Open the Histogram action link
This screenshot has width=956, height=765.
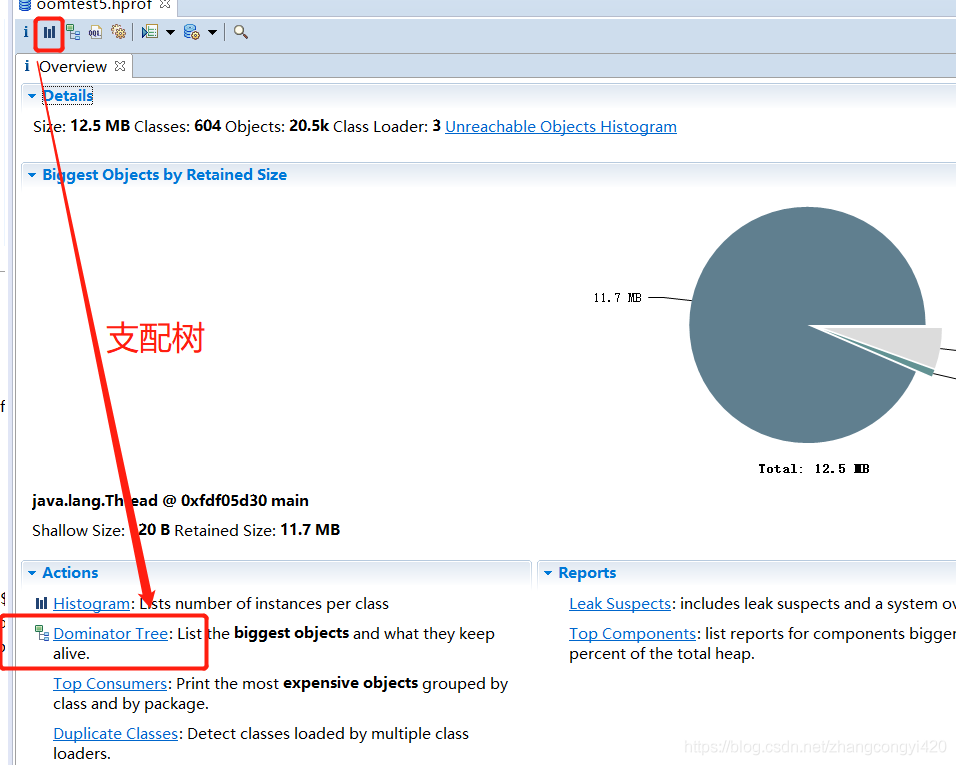91,603
